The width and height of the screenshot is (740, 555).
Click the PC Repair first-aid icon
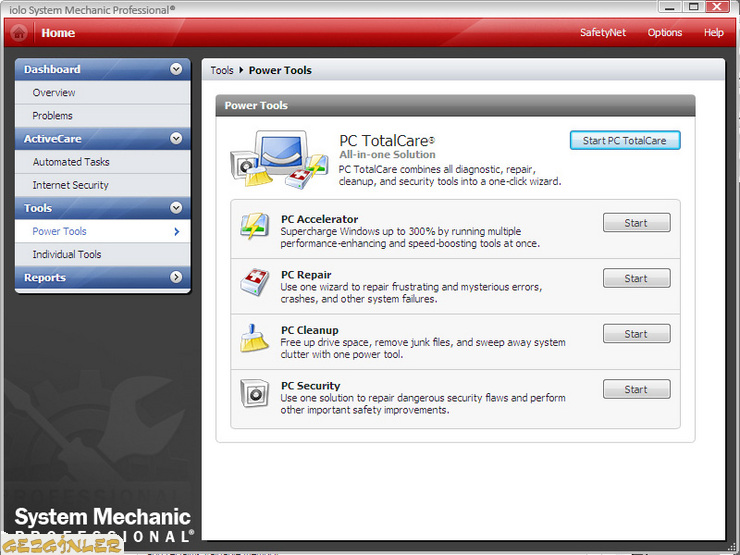[255, 282]
